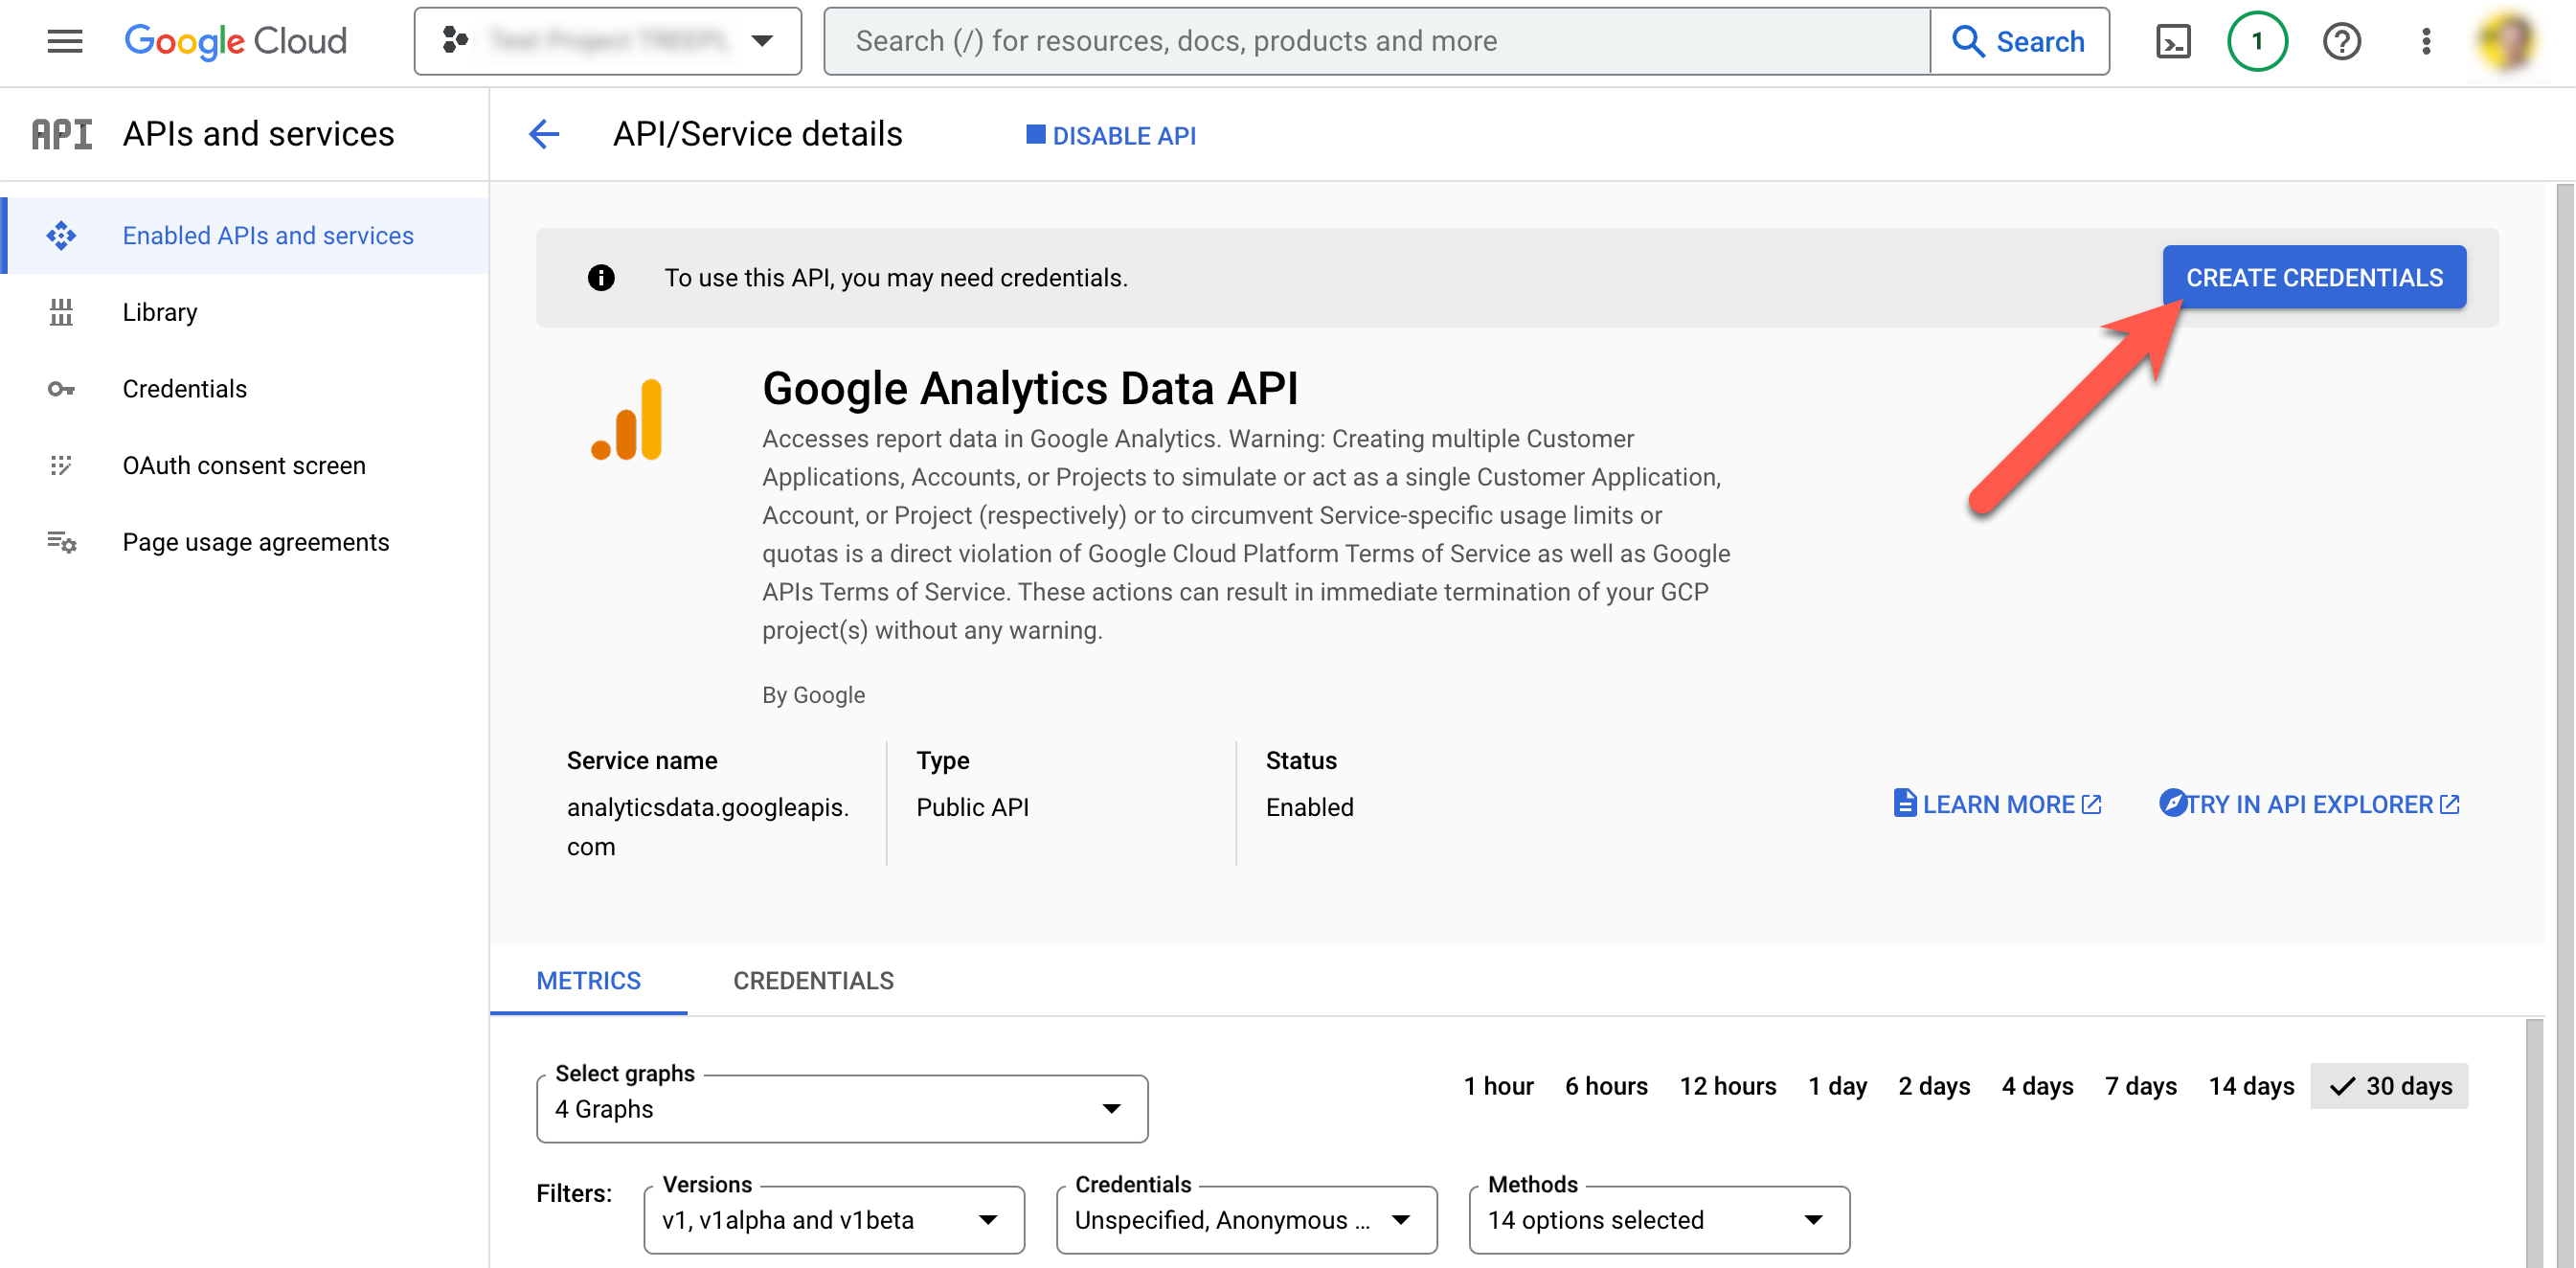Click the Search button
The width and height of the screenshot is (2576, 1268).
[x=2019, y=41]
